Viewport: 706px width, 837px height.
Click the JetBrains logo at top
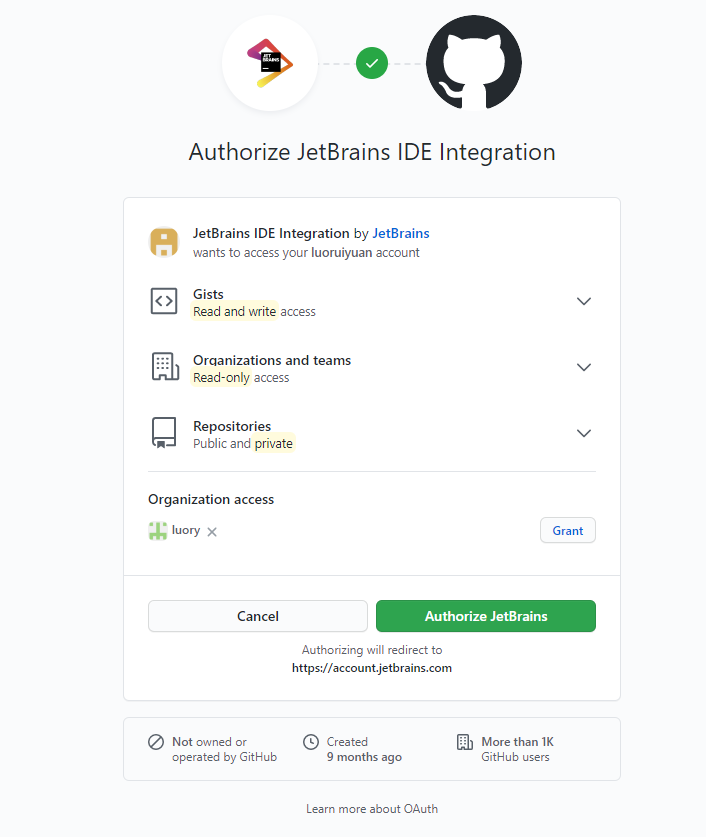click(x=270, y=63)
